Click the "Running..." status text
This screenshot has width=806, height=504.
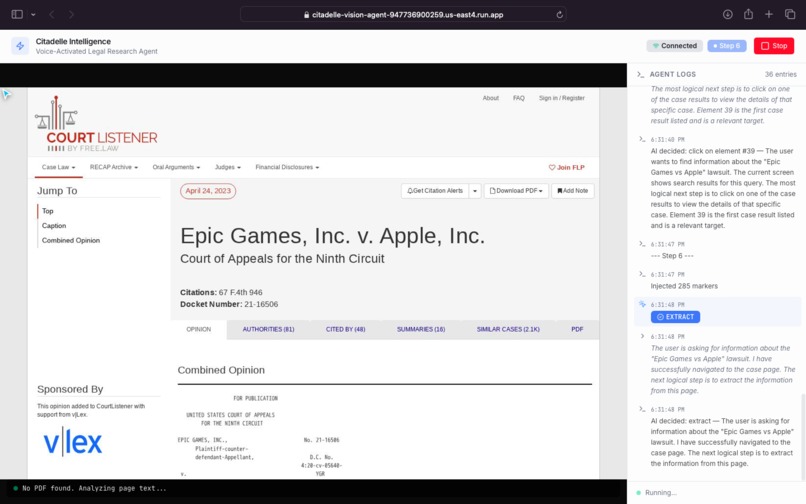click(661, 493)
